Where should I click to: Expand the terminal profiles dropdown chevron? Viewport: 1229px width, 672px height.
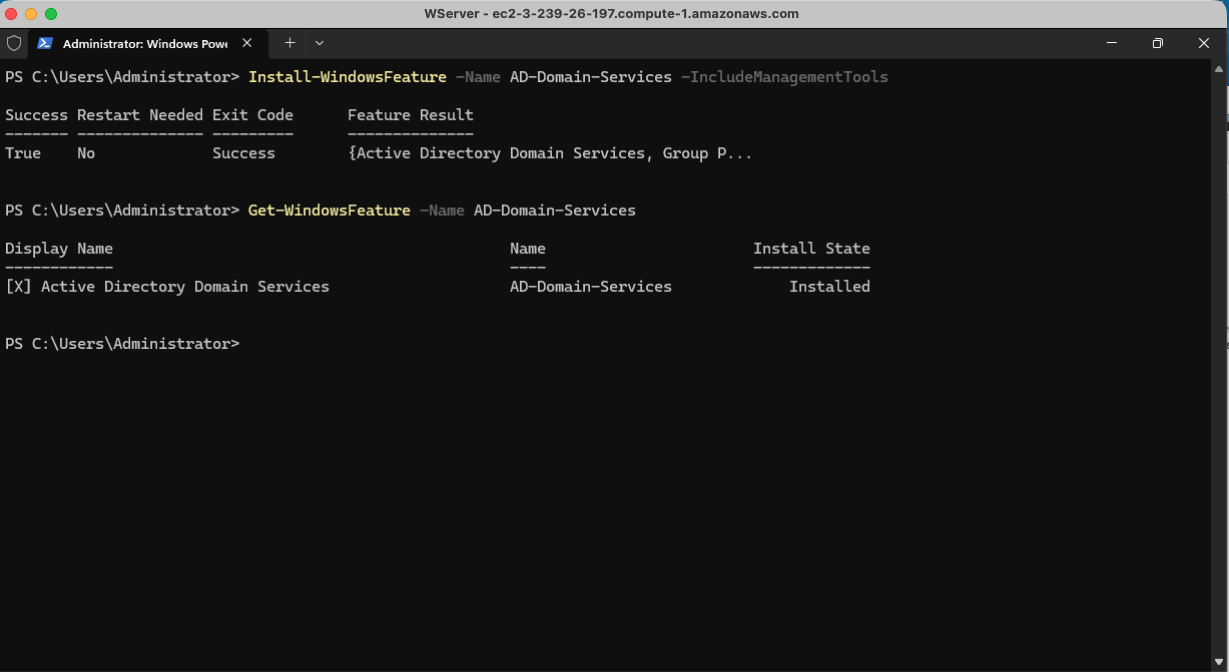(x=319, y=43)
